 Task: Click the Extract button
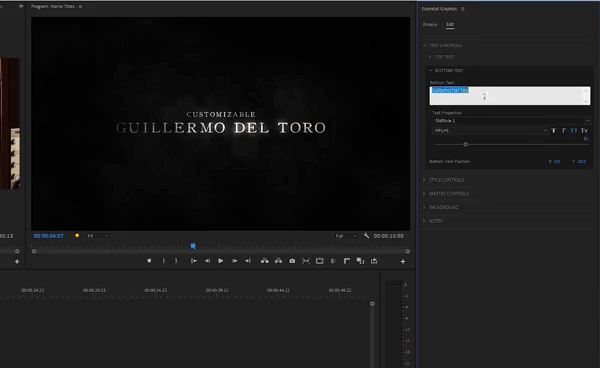[x=278, y=261]
